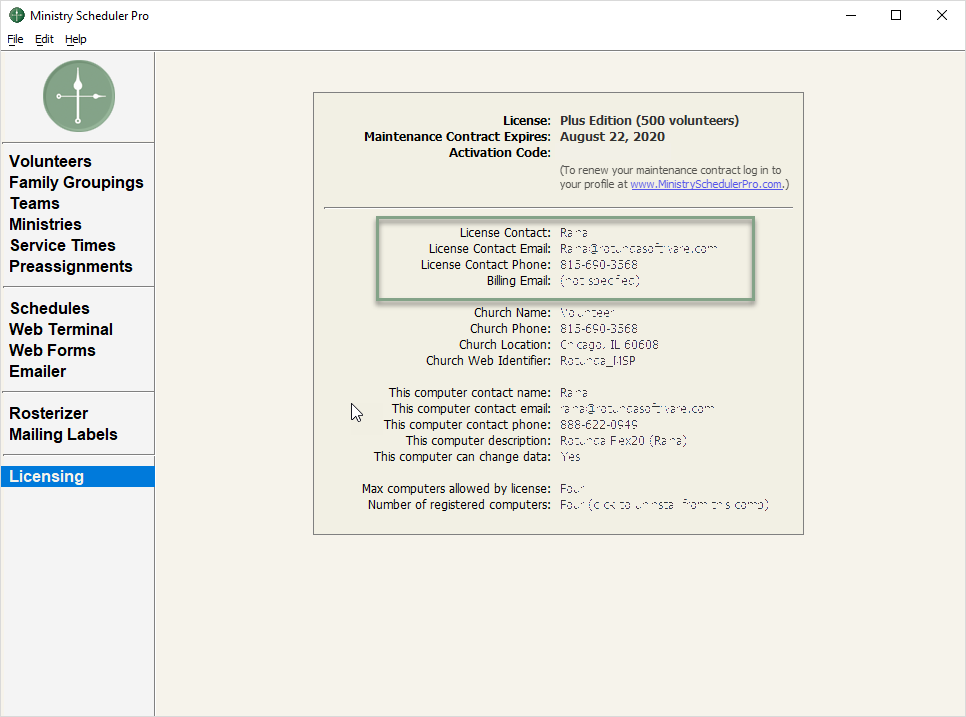Open Web Forms in the sidebar
The height and width of the screenshot is (717, 966).
(x=52, y=350)
